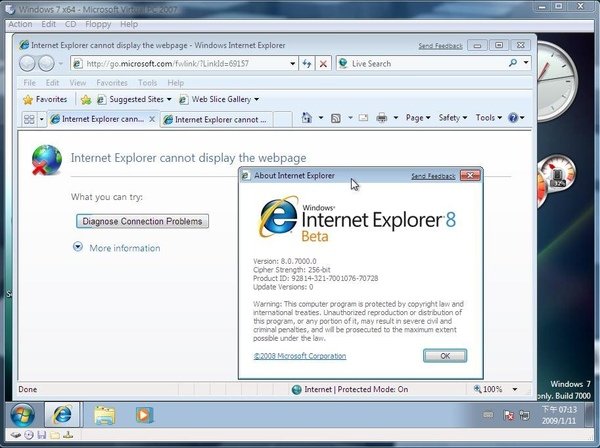Open the Favorites star button
Screen dimensions: 600x448
click(x=45, y=99)
